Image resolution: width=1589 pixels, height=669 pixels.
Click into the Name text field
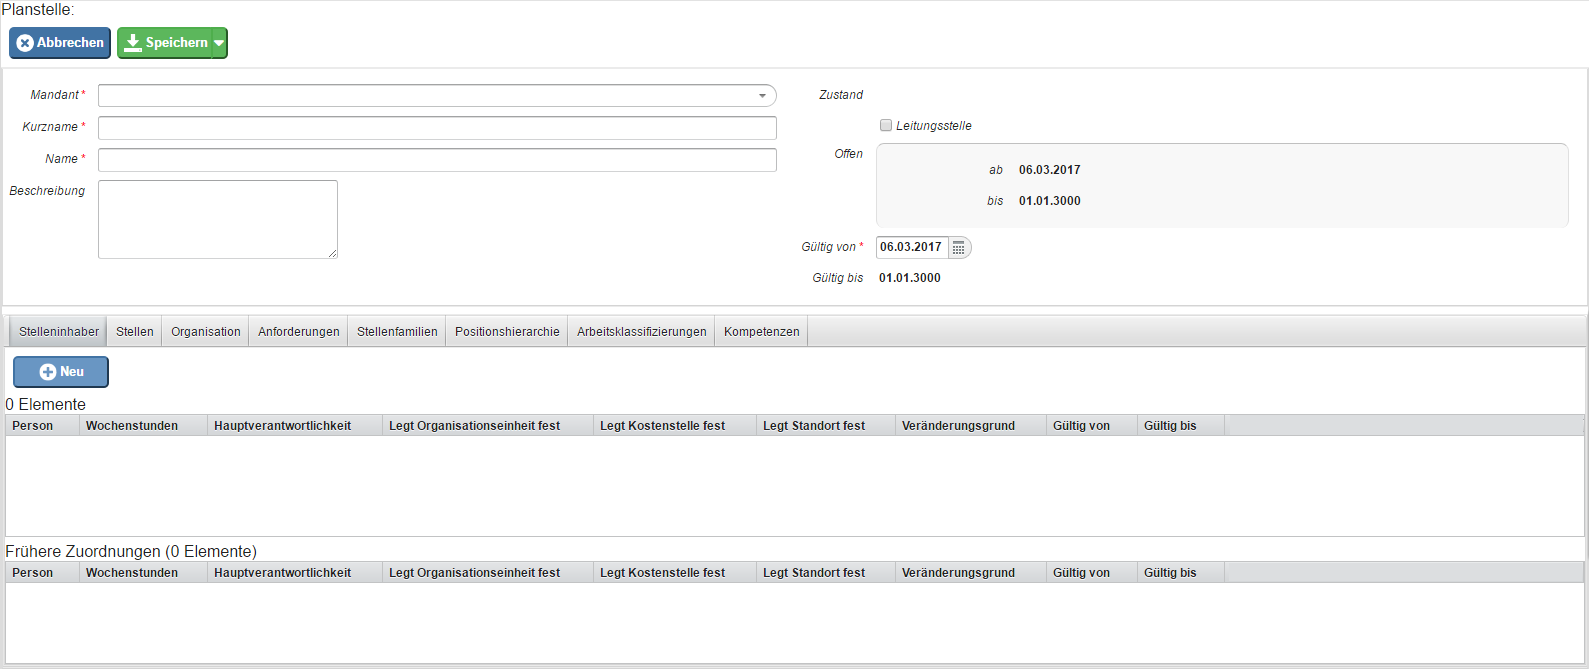[437, 160]
